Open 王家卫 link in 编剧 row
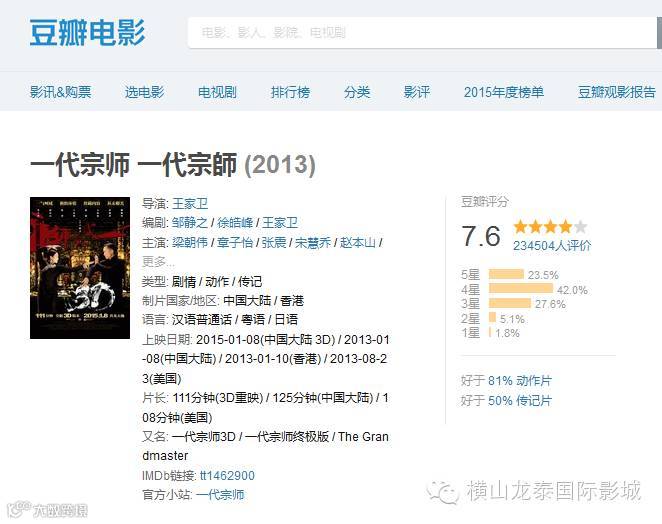 [280, 223]
